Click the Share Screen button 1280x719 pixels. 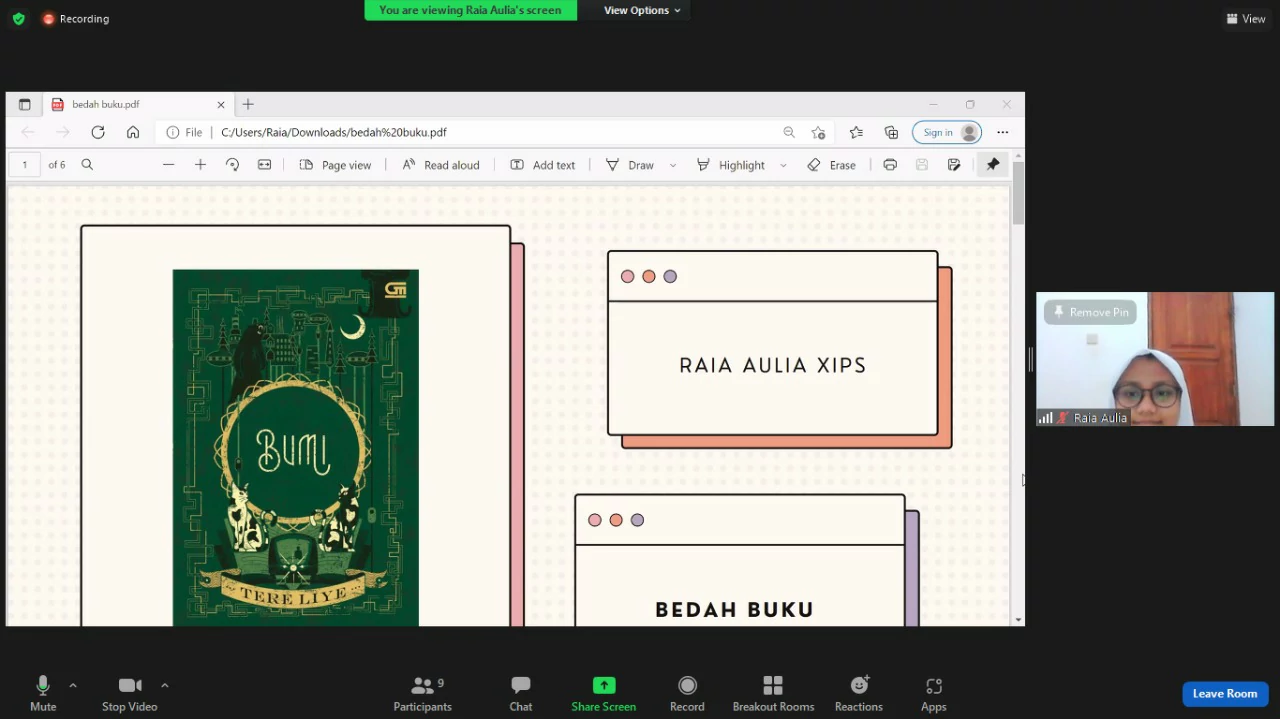[604, 693]
